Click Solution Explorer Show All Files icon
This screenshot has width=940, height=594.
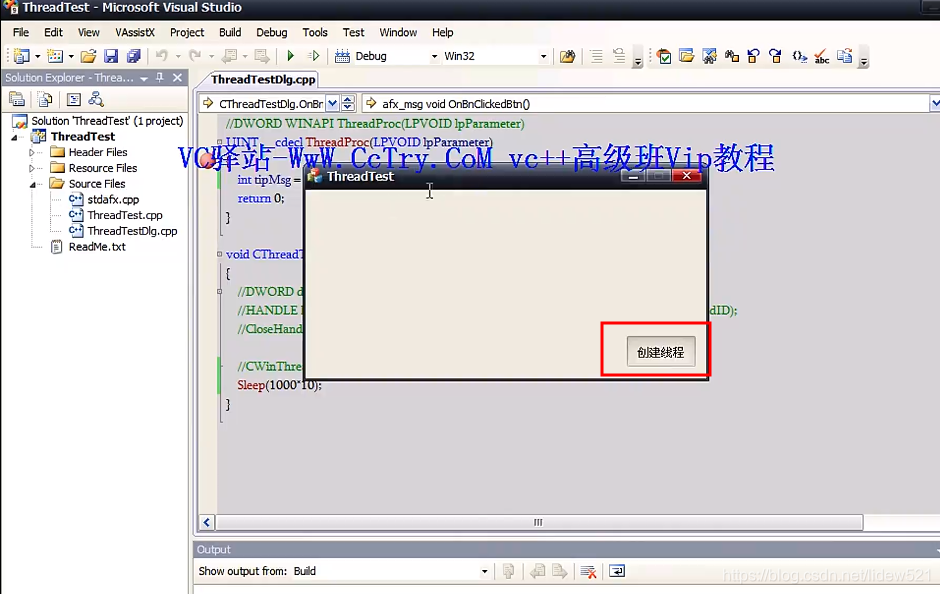tap(45, 99)
